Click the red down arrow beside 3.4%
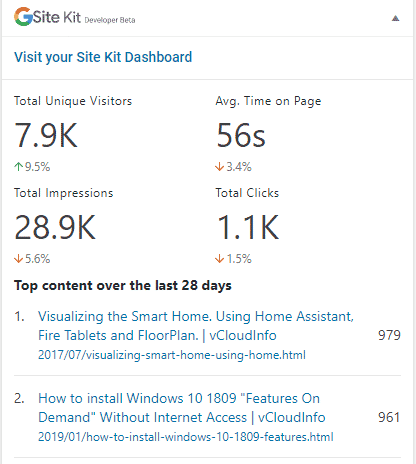Image resolution: width=416 pixels, height=464 pixels. pyautogui.click(x=220, y=166)
